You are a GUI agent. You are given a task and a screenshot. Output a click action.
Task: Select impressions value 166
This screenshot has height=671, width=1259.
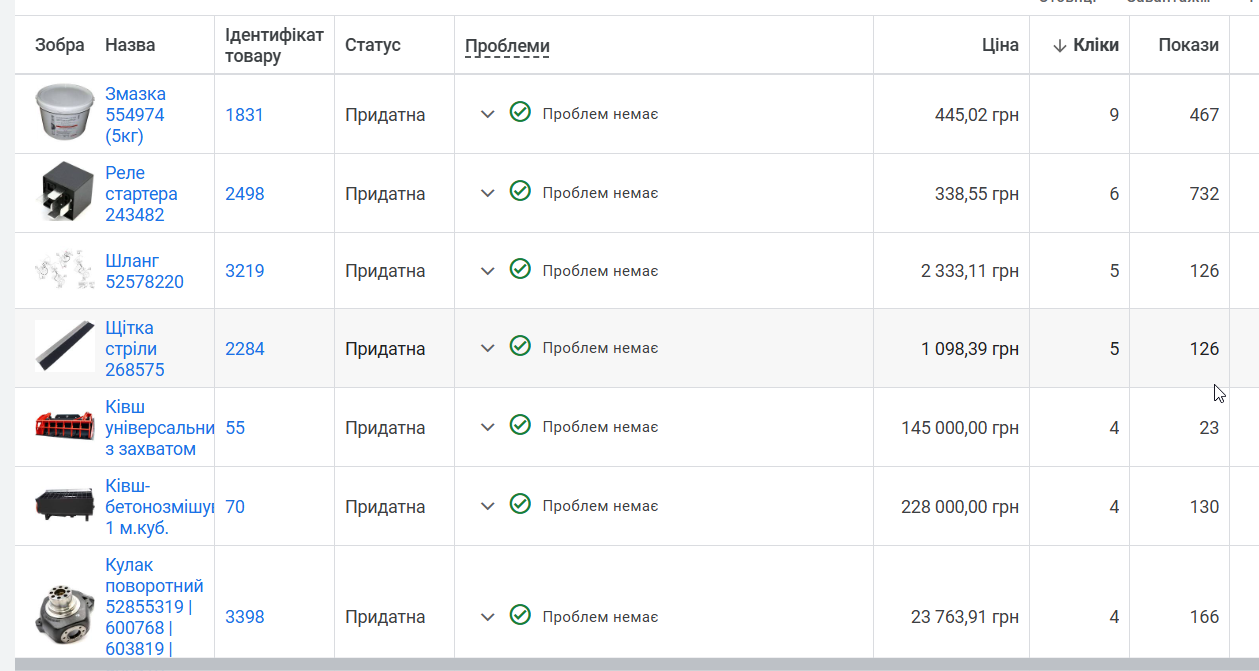[x=1204, y=616]
